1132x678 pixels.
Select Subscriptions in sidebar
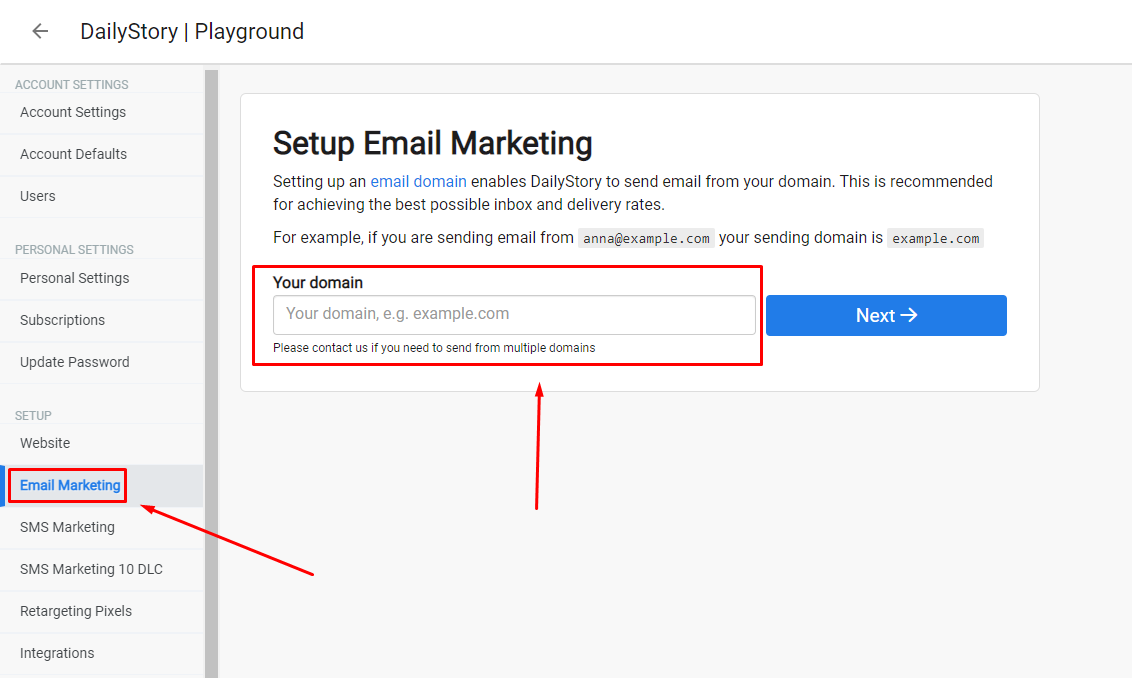[102, 321]
